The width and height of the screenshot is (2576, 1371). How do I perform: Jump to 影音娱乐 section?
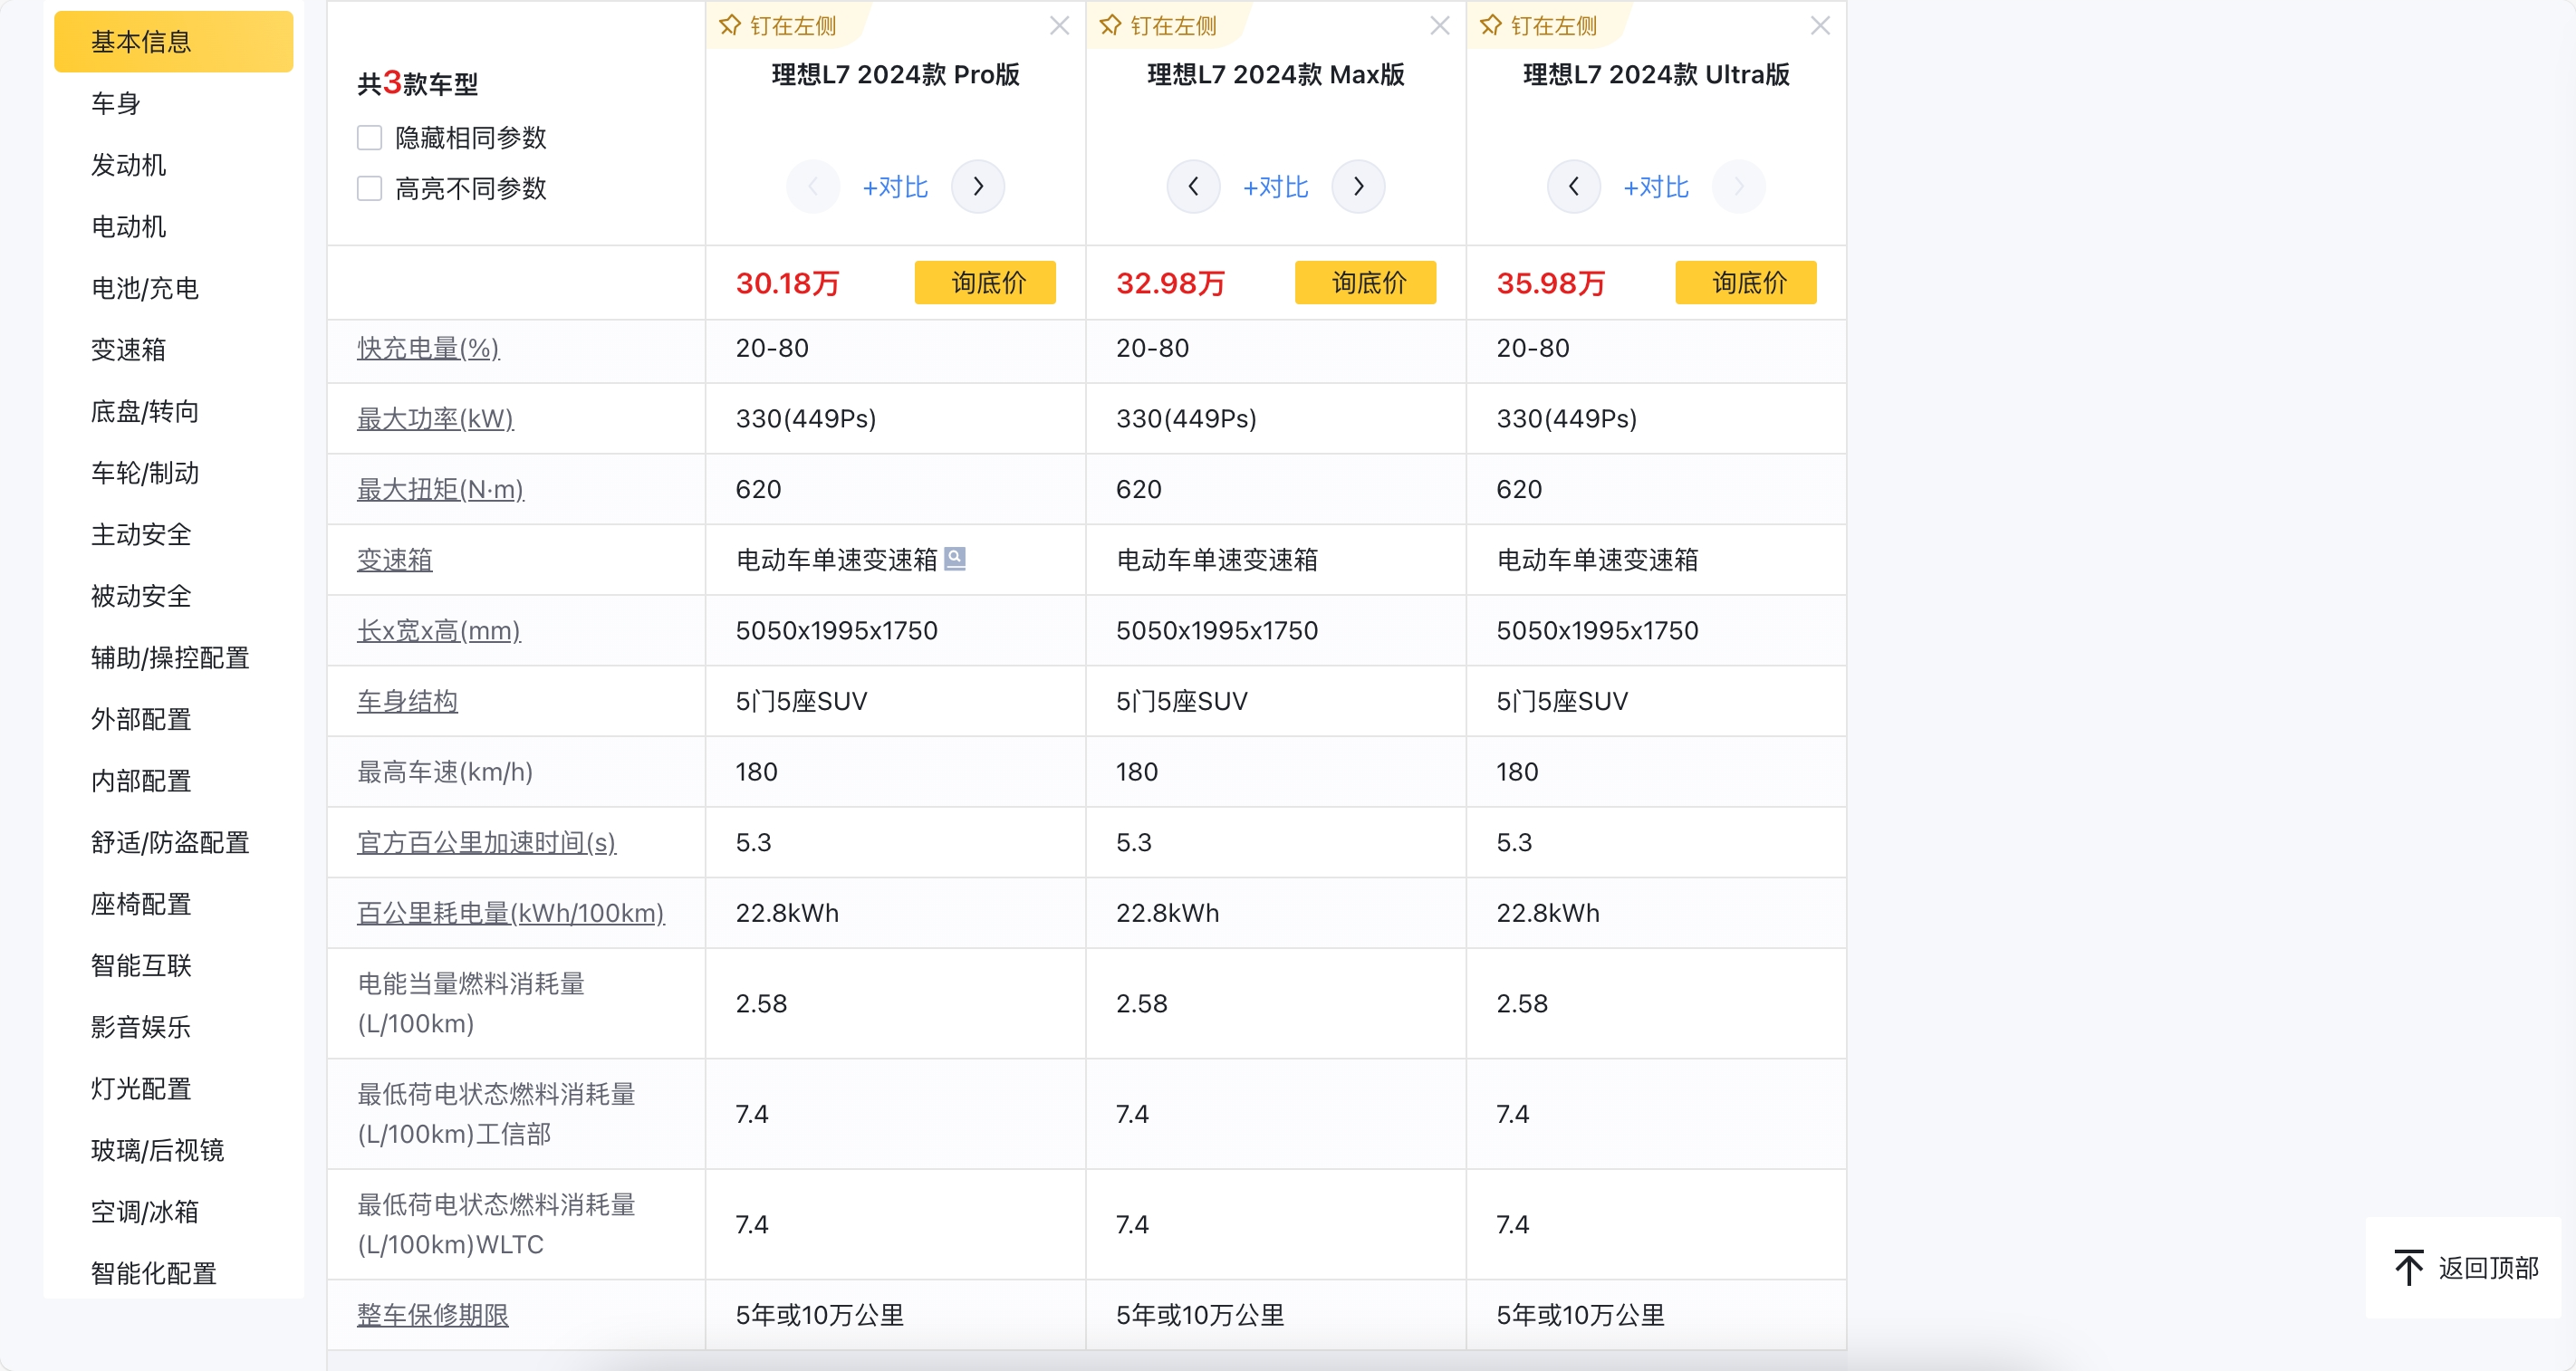click(x=141, y=1027)
